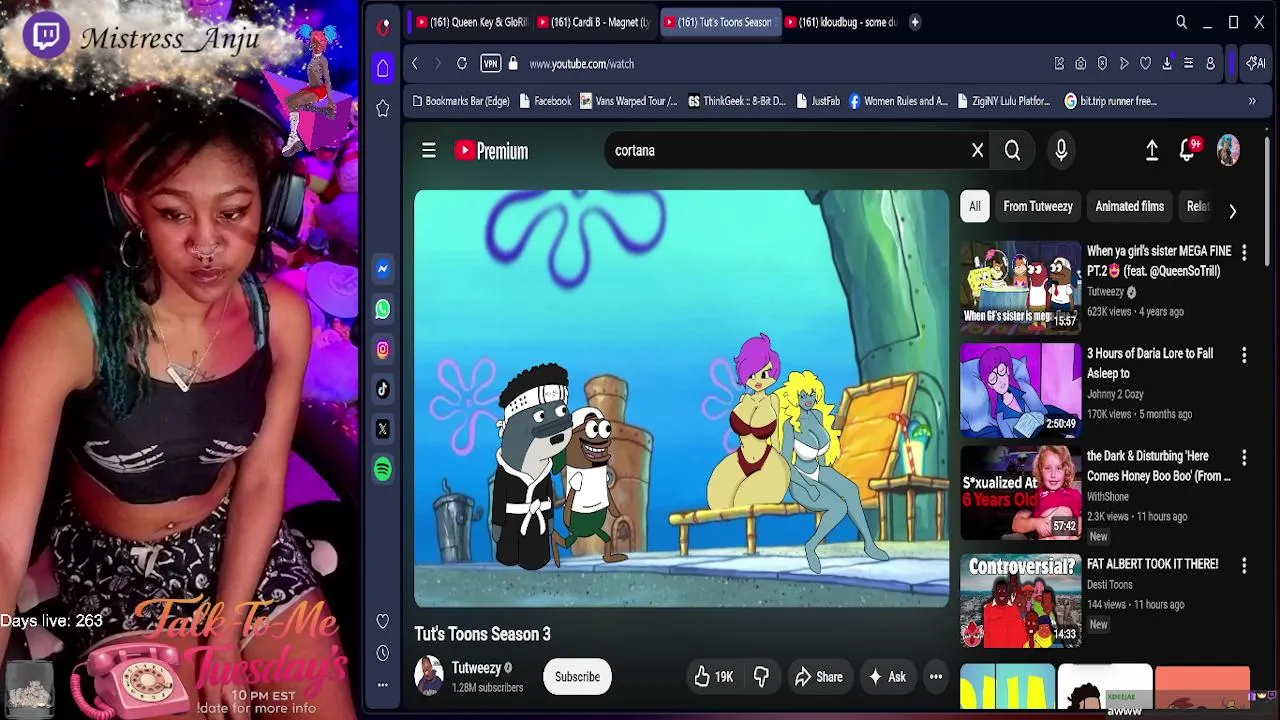Search tabs with the top magnifier icon
Screen dimensions: 1280x720
(x=1181, y=22)
